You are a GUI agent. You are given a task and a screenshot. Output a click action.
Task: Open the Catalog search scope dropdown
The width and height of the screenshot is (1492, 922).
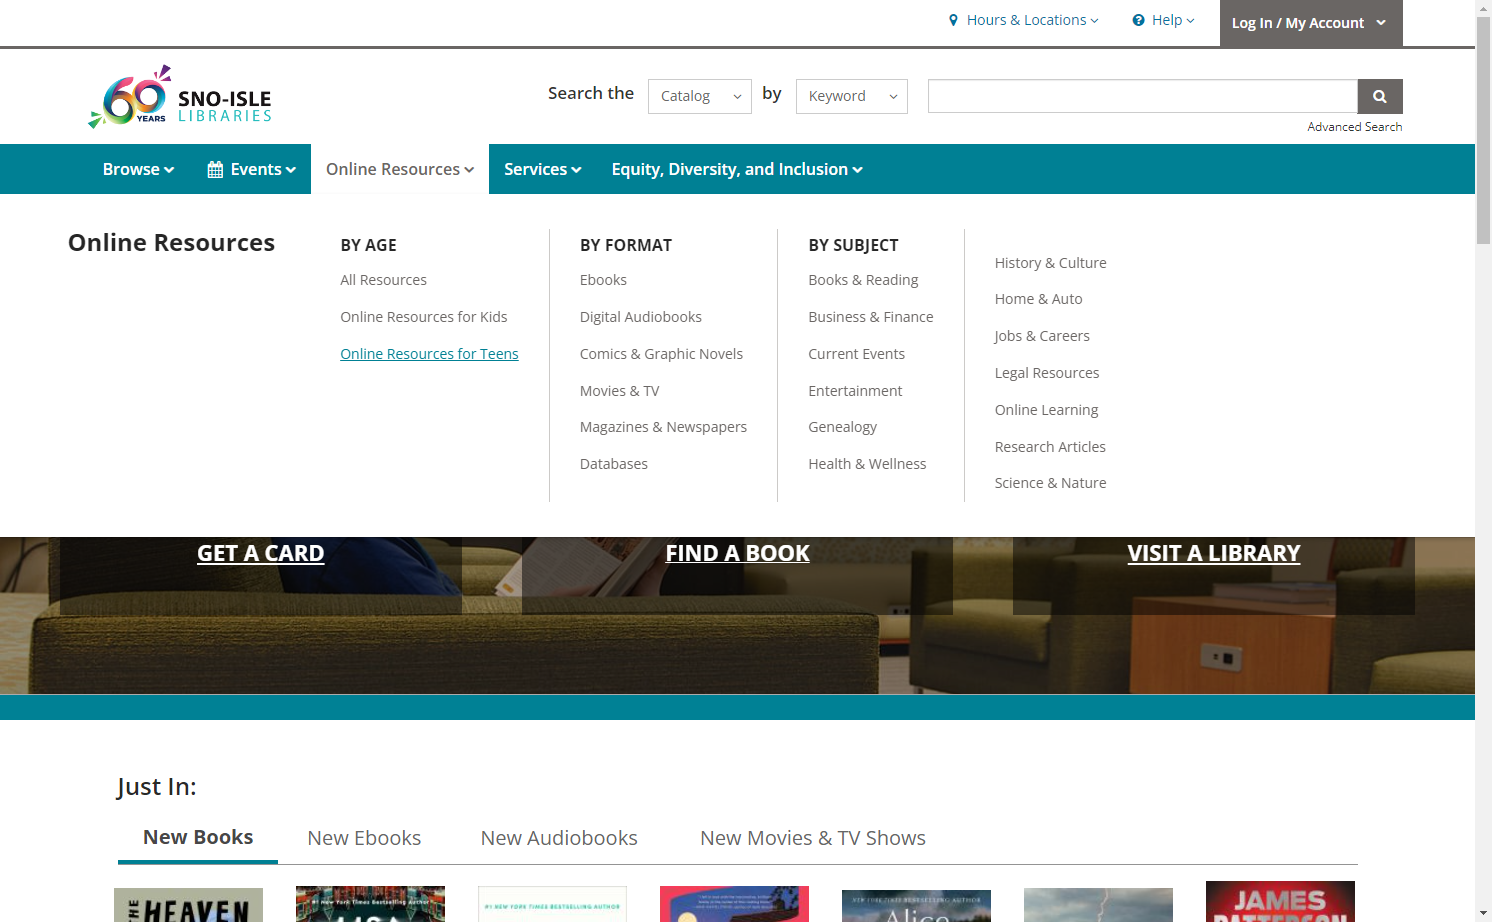click(700, 96)
